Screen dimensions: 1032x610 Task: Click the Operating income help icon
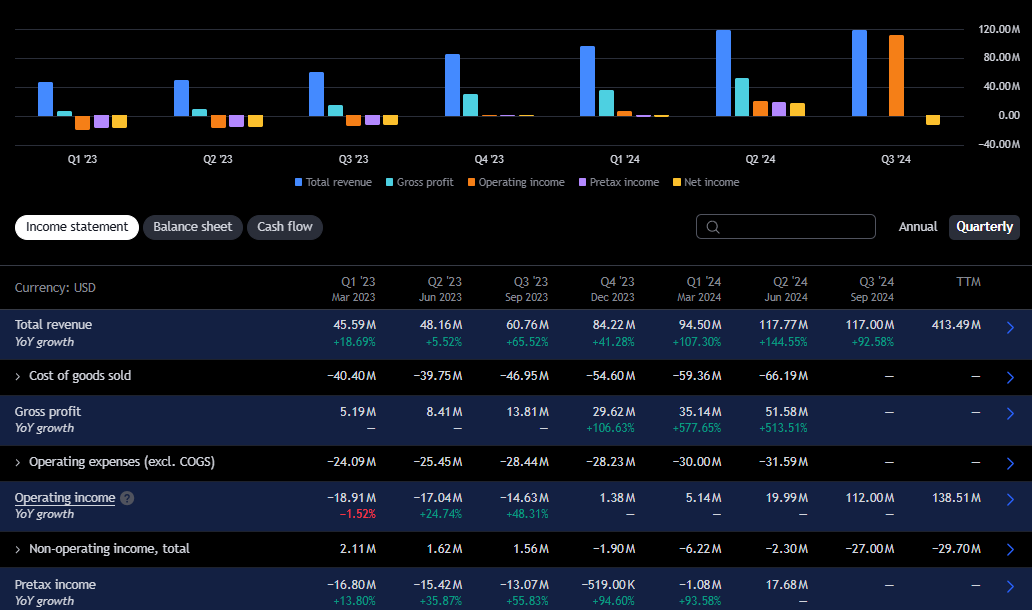pyautogui.click(x=127, y=498)
